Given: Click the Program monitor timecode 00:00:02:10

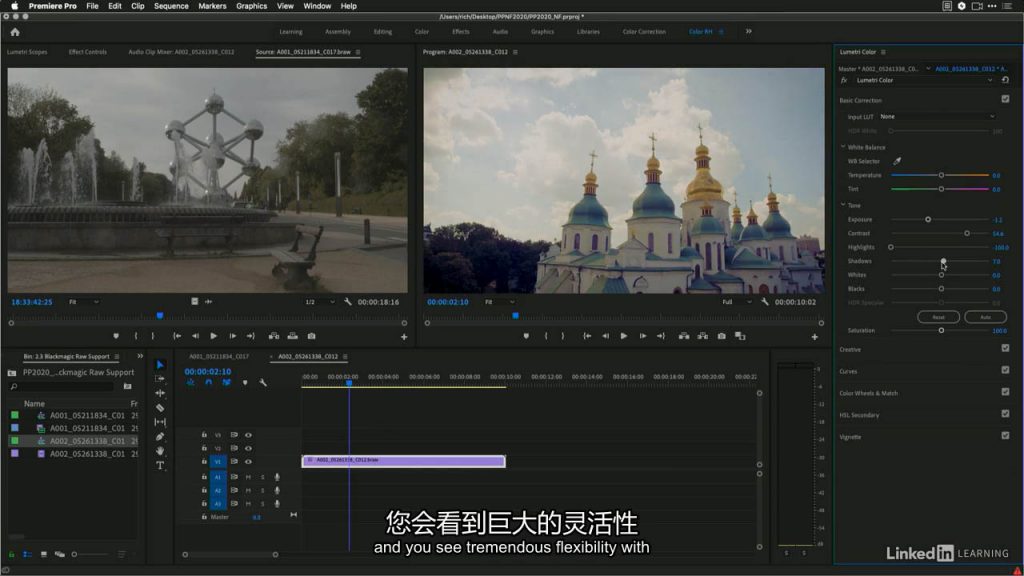Looking at the screenshot, I should click(x=447, y=302).
